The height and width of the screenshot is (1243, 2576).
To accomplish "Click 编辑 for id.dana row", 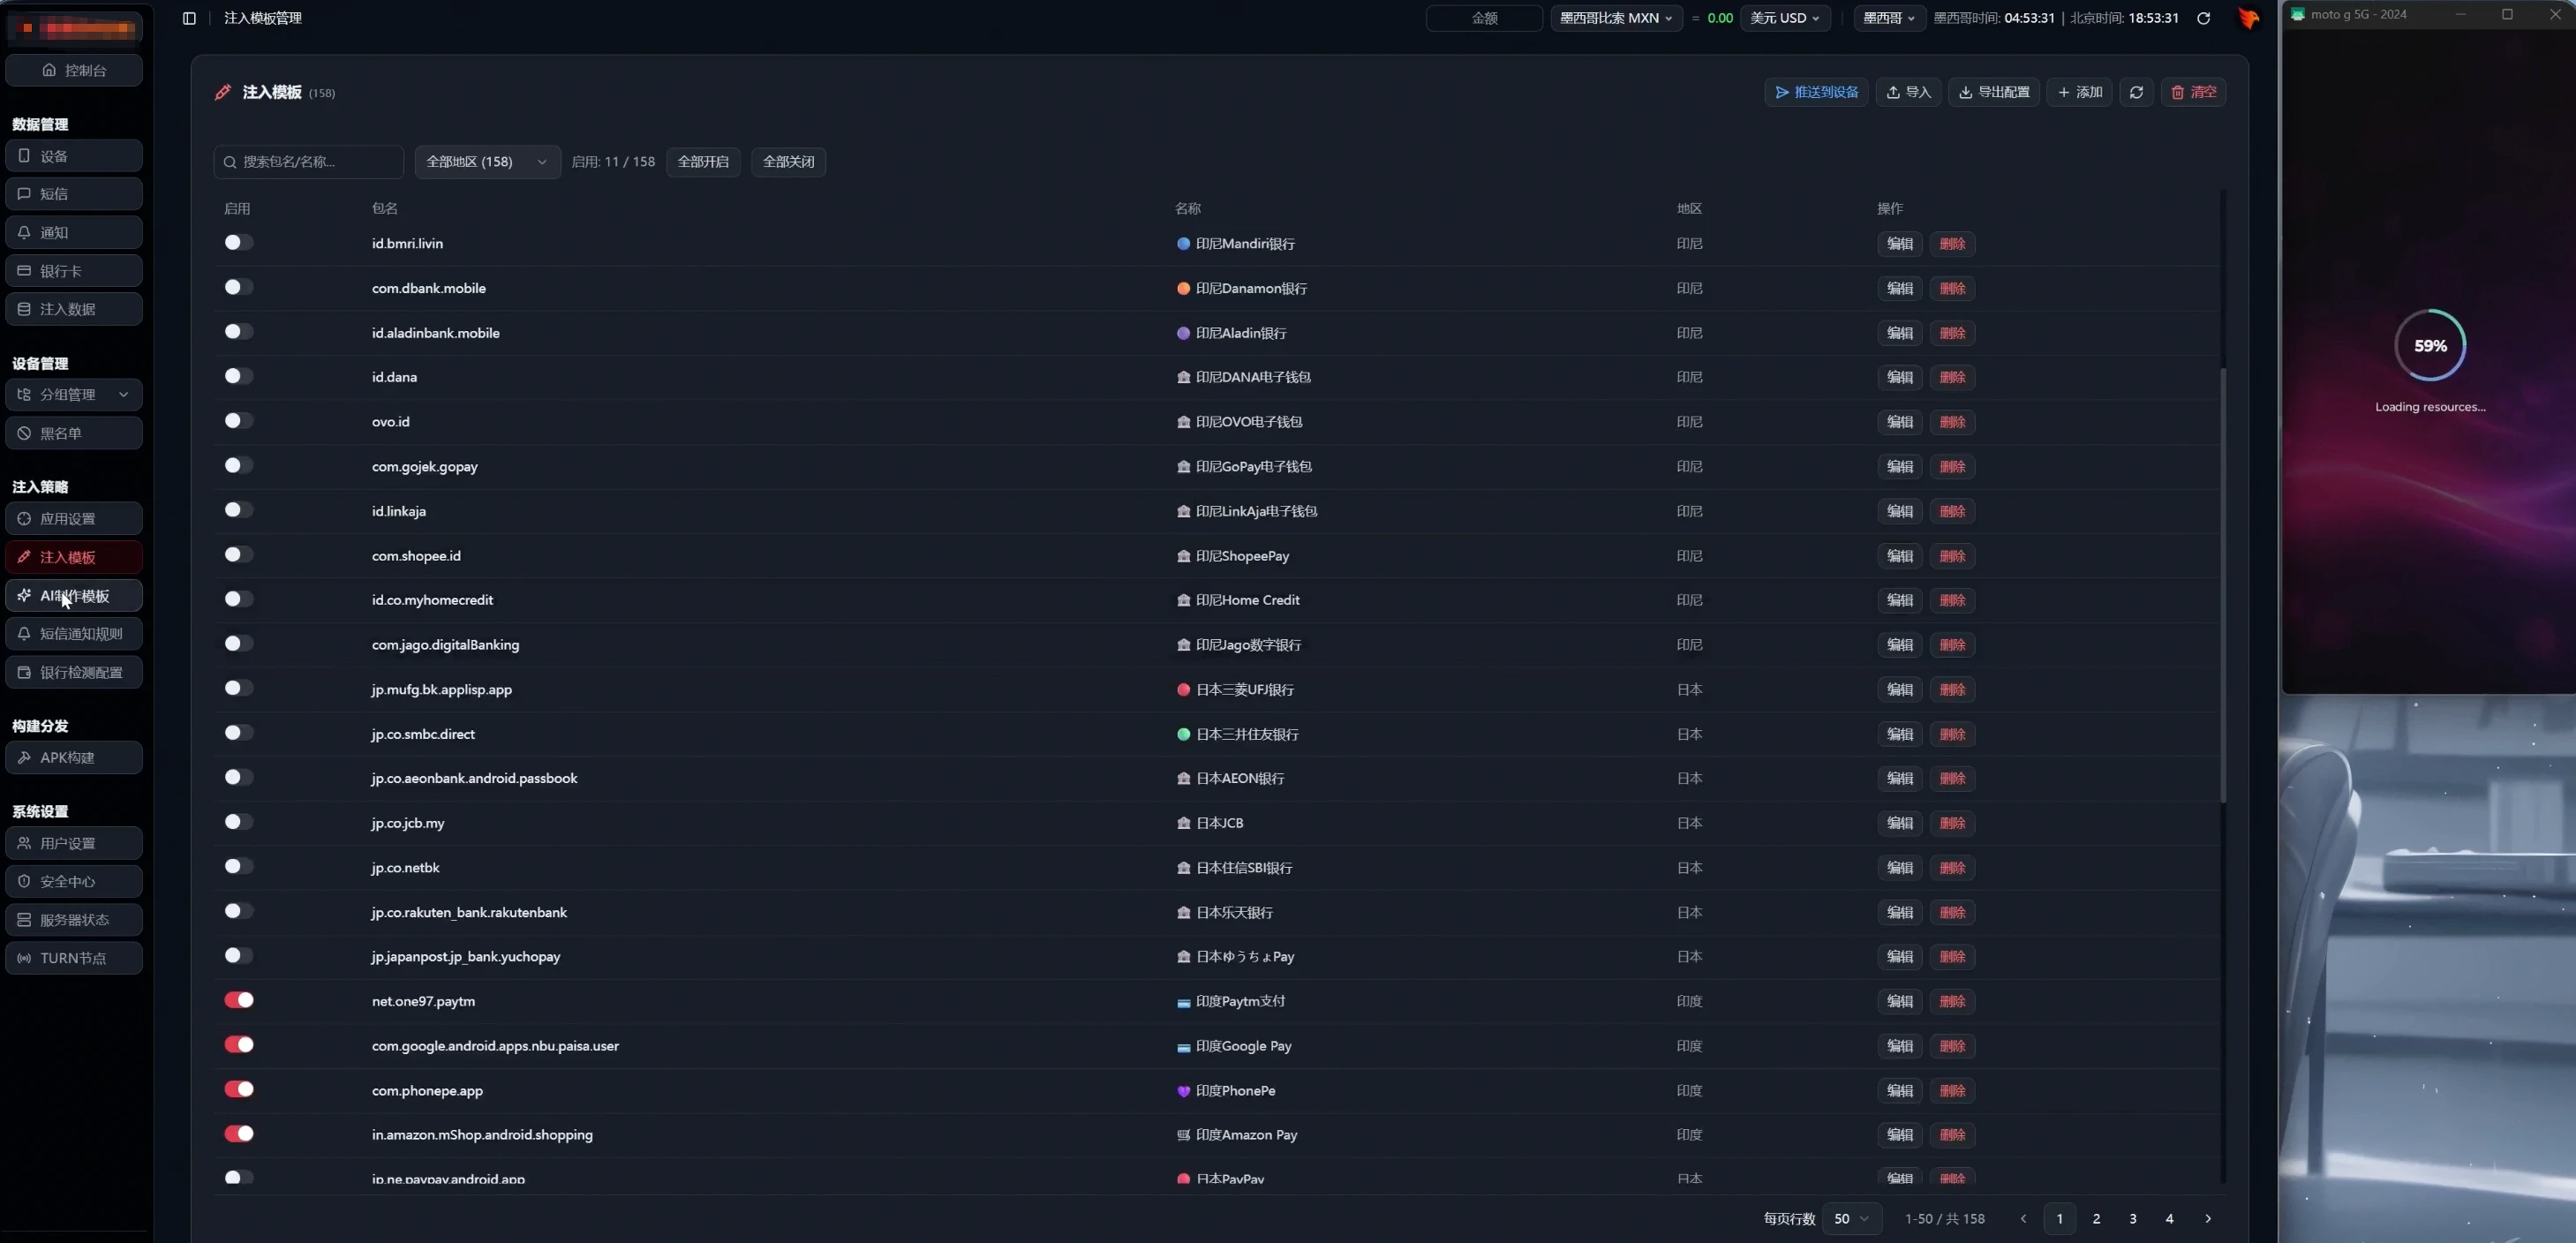I will (x=1899, y=377).
